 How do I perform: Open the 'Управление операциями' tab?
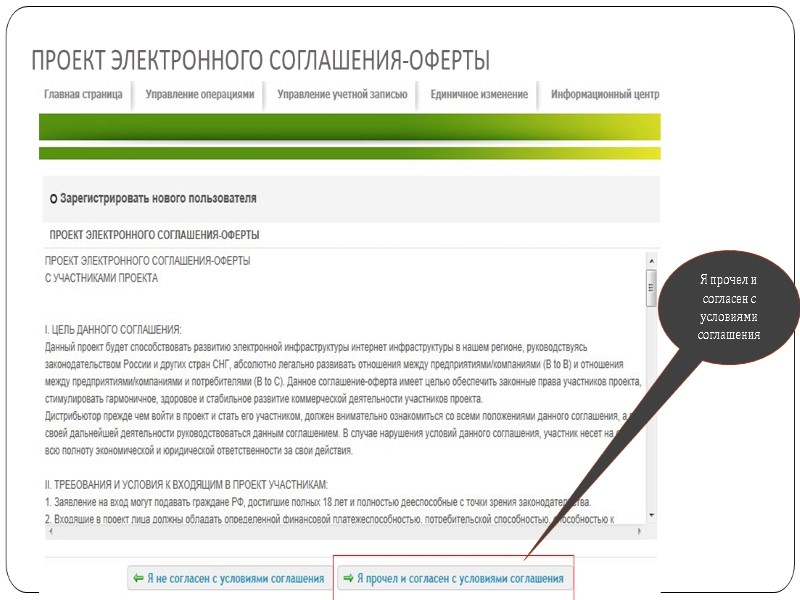199,93
